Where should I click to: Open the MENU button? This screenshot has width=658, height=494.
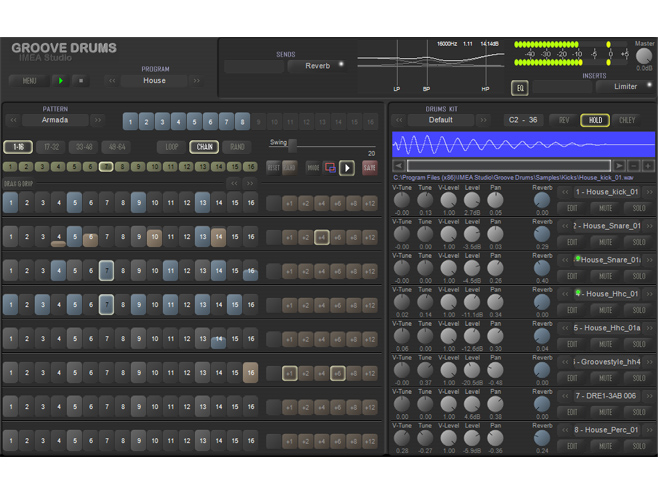29,81
